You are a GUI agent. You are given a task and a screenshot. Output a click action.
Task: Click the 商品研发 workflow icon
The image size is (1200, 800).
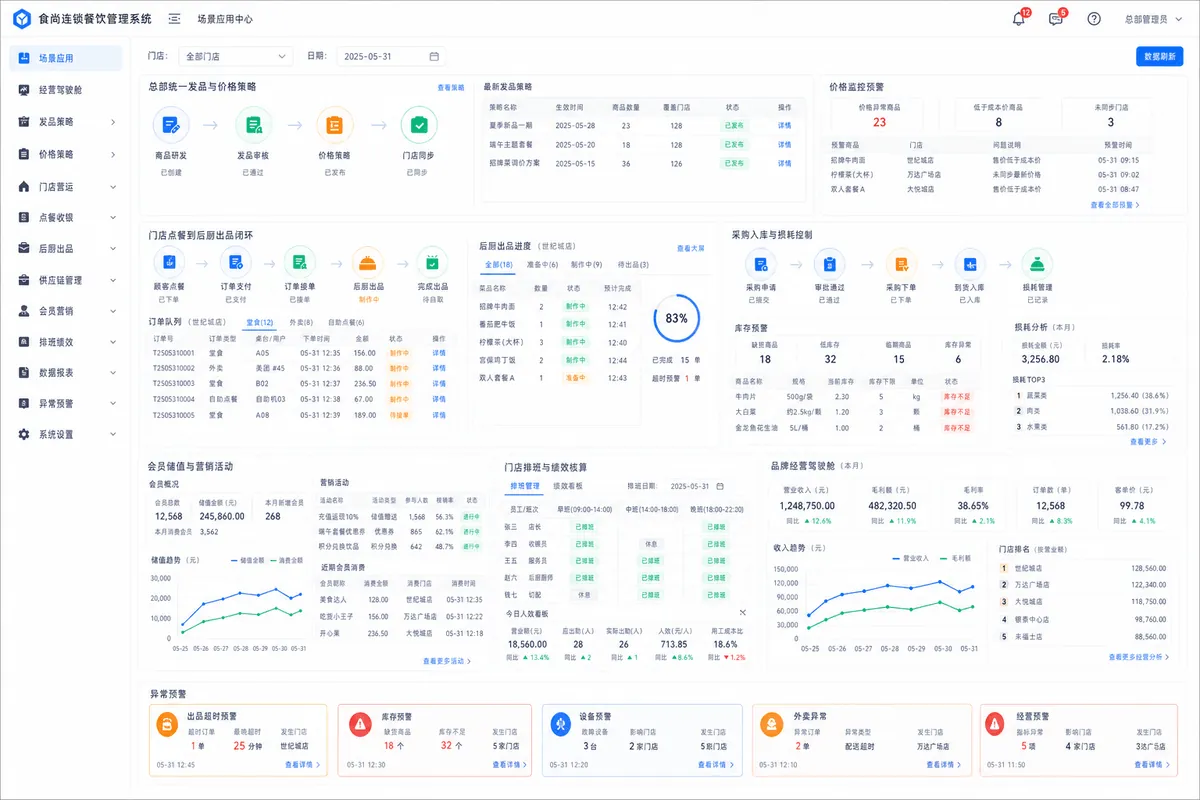171,126
